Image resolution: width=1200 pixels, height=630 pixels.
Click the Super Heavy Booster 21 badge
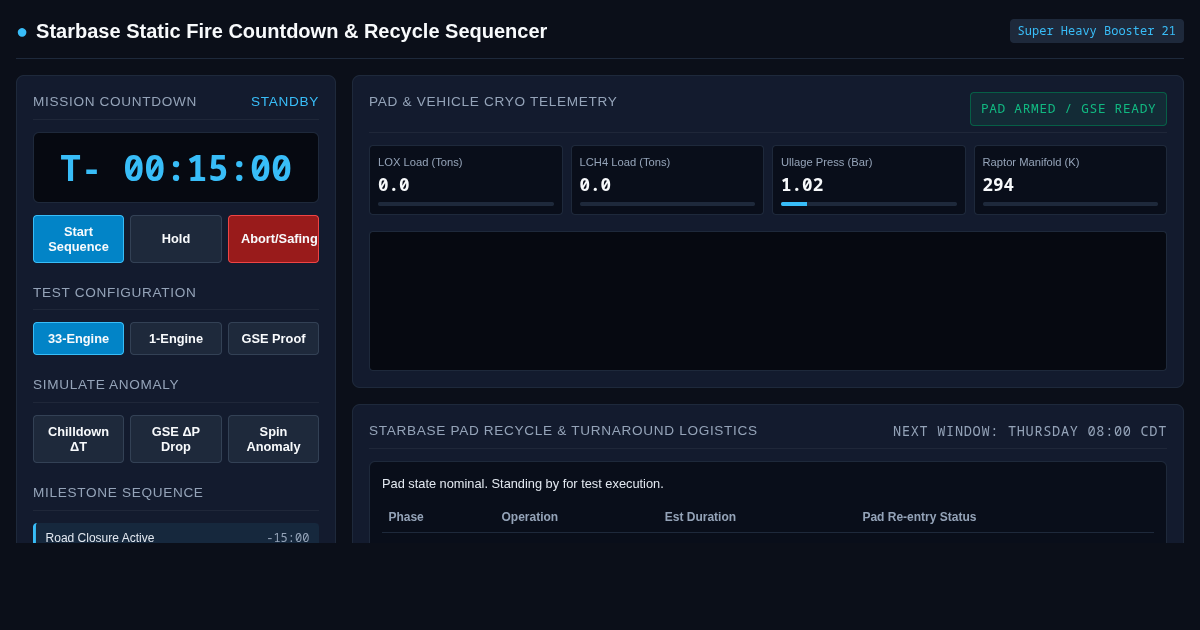click(1096, 31)
